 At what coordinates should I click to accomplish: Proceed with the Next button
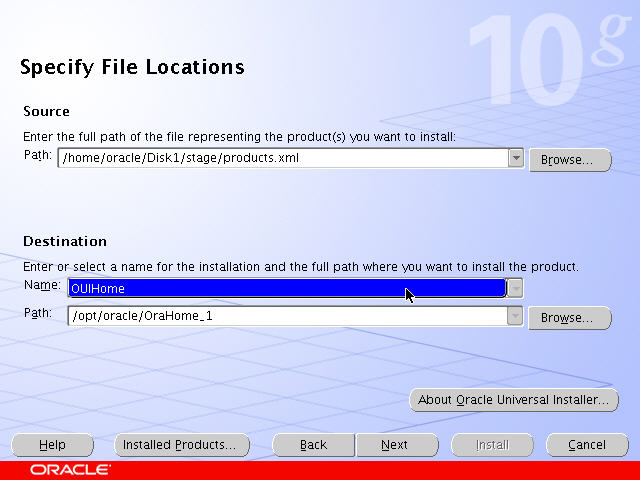click(397, 445)
